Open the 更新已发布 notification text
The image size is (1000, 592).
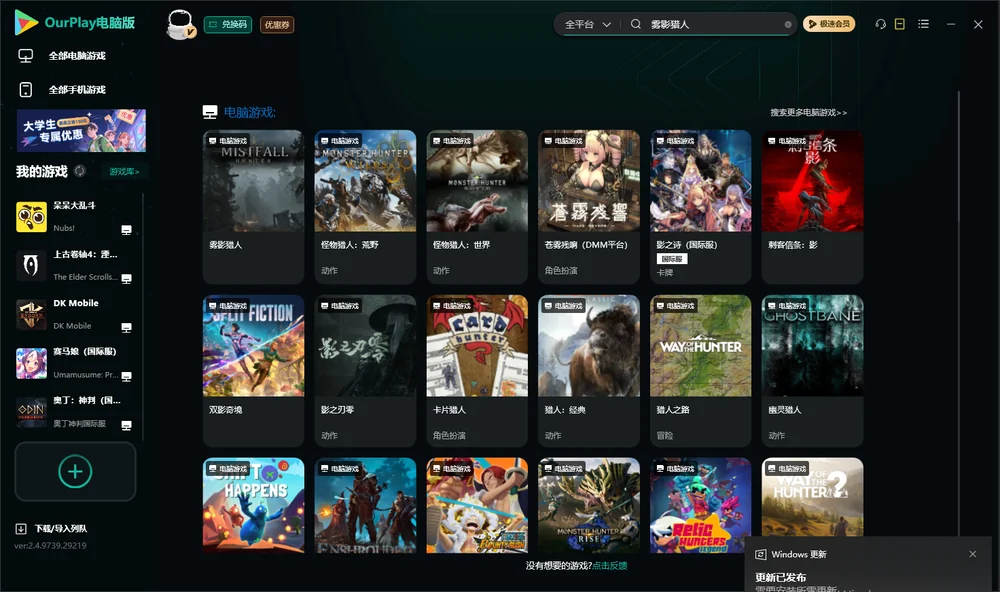(x=781, y=577)
